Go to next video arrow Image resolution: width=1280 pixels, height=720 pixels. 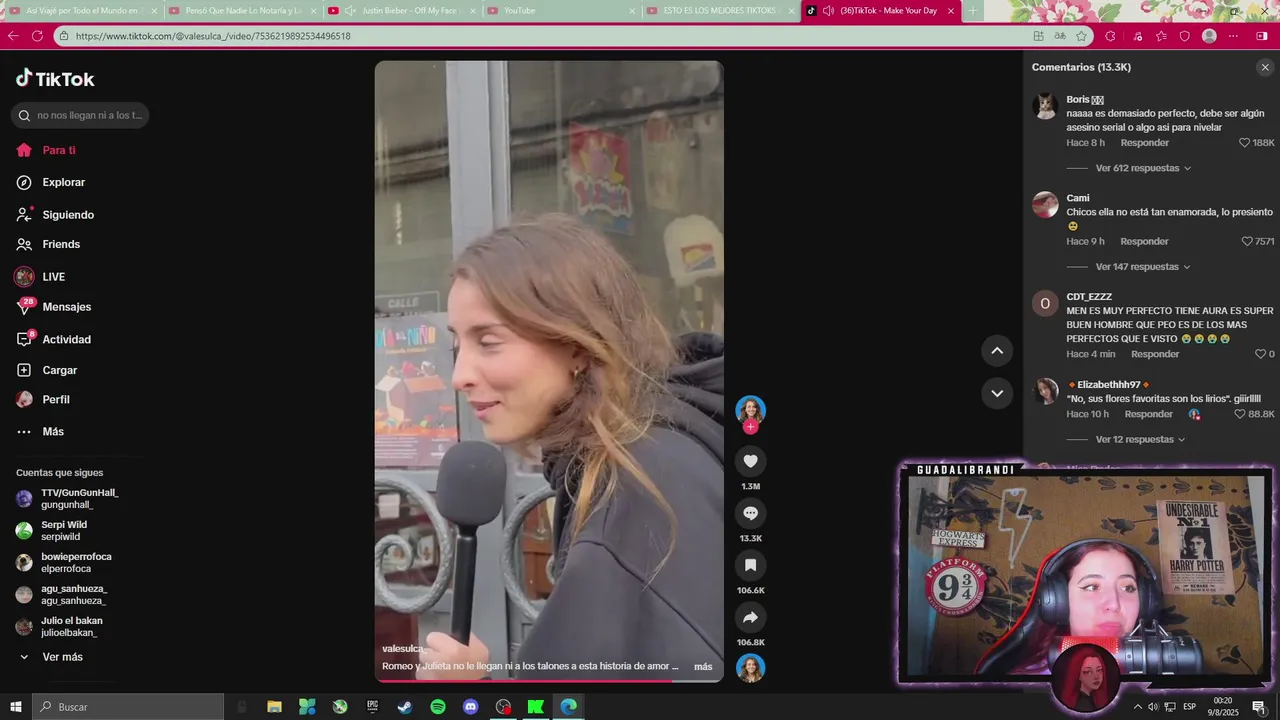(x=996, y=393)
